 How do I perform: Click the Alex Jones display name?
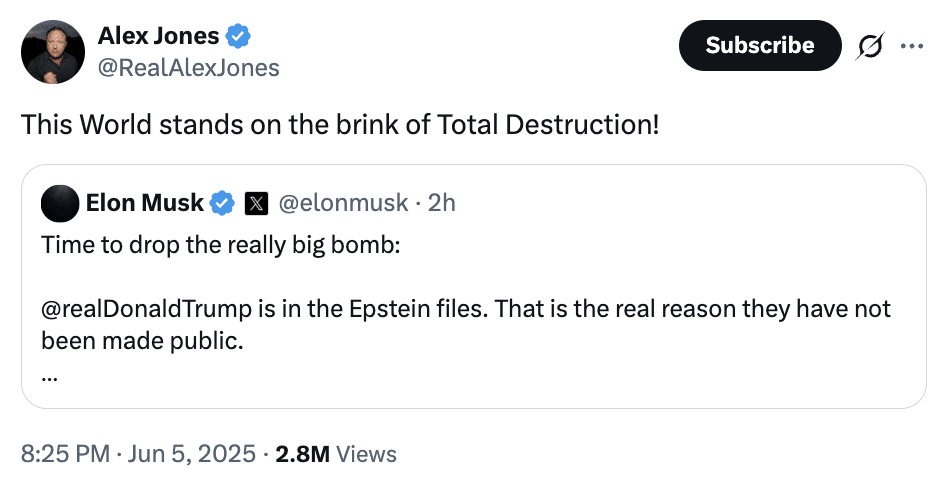159,36
